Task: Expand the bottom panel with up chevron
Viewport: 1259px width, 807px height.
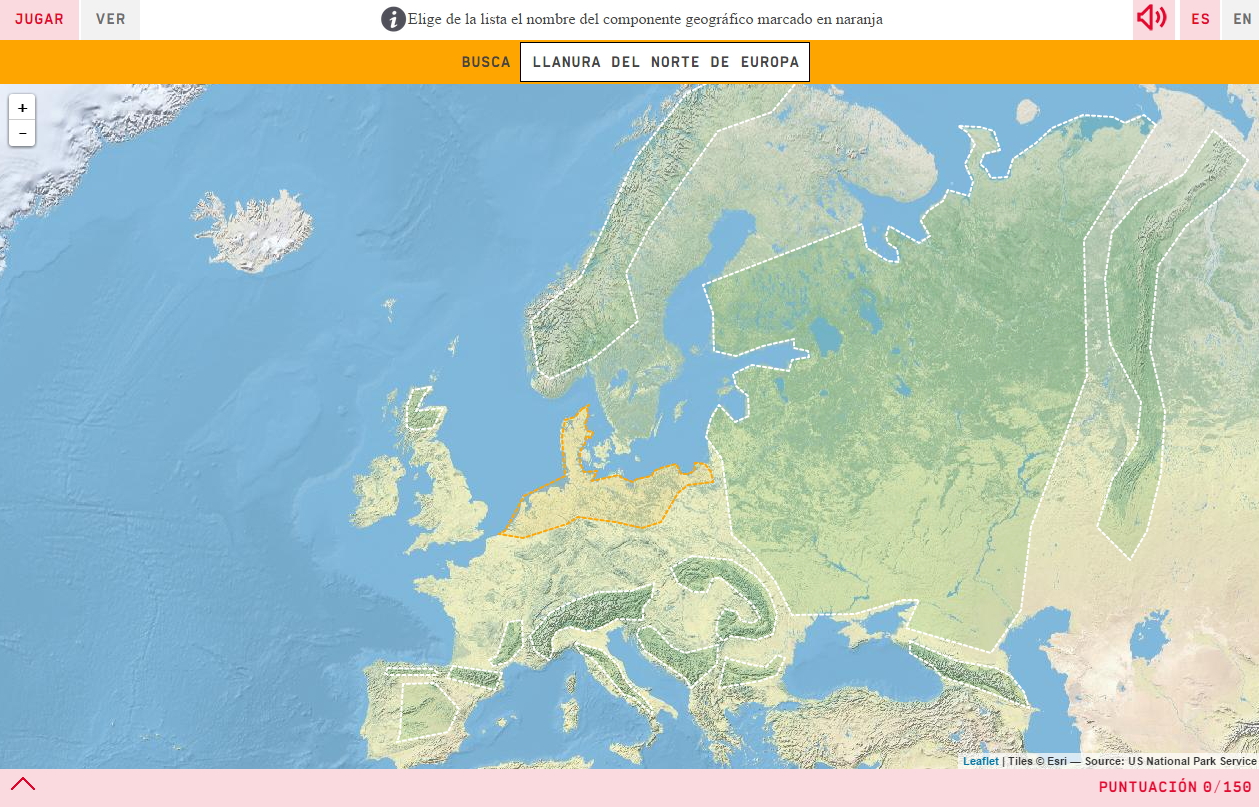Action: click(23, 785)
